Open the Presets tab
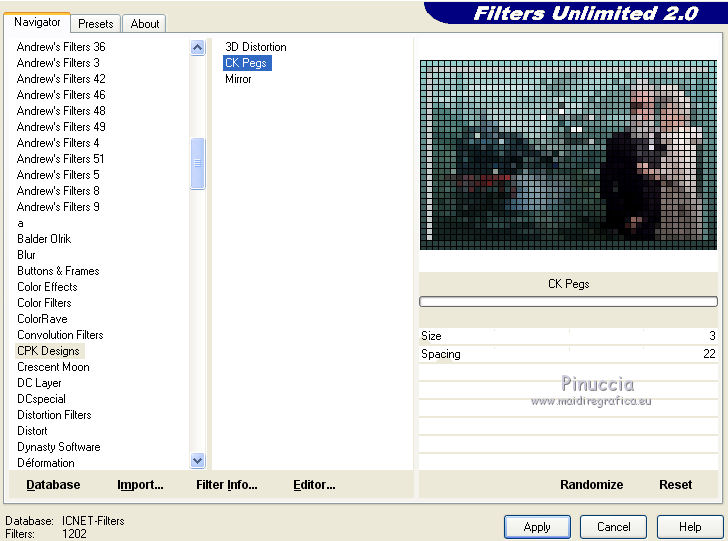 coord(96,24)
